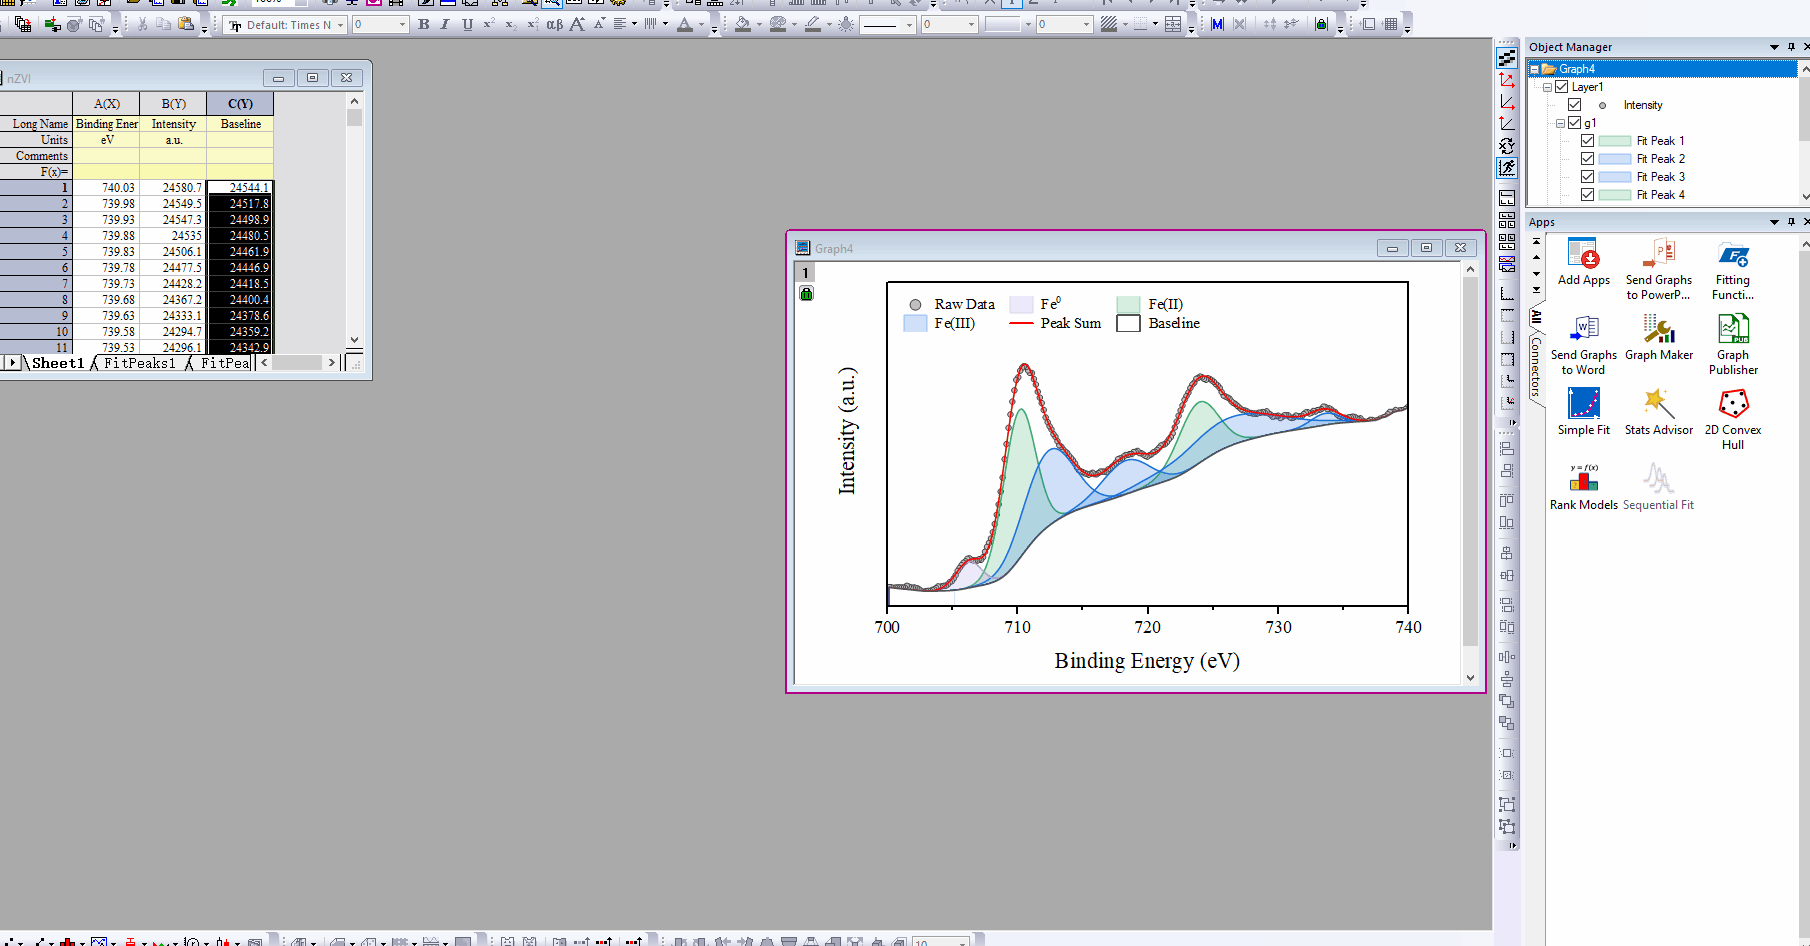This screenshot has height=946, width=1810.
Task: Open Send Graphs to Word app
Action: point(1583,330)
